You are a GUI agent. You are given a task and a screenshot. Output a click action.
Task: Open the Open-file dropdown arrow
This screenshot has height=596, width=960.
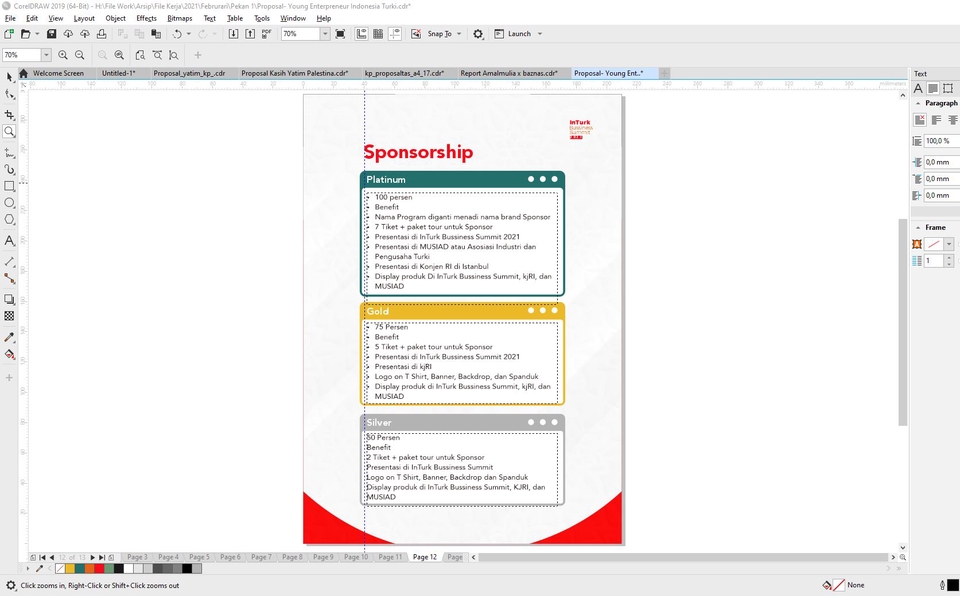click(x=37, y=34)
